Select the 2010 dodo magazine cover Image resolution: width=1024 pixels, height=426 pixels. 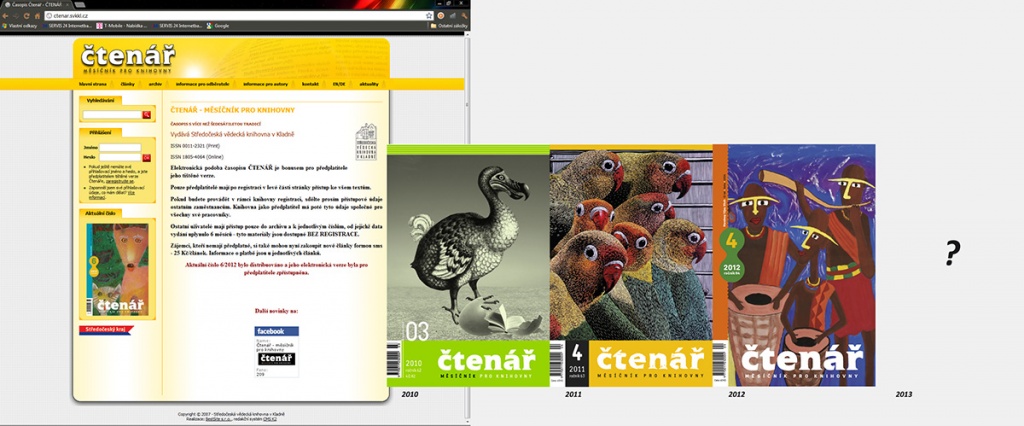tap(468, 266)
